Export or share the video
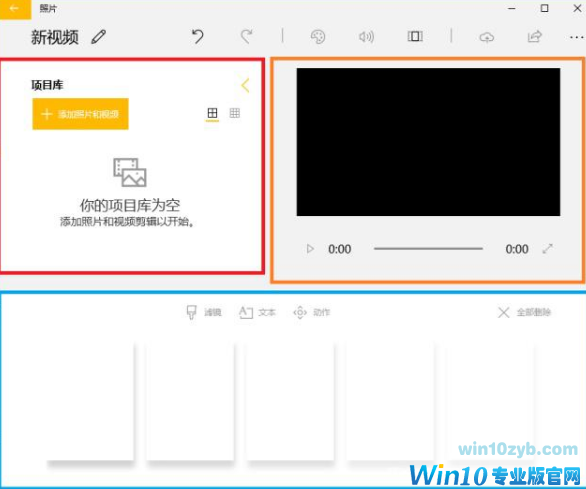This screenshot has height=489, width=586. tap(534, 36)
